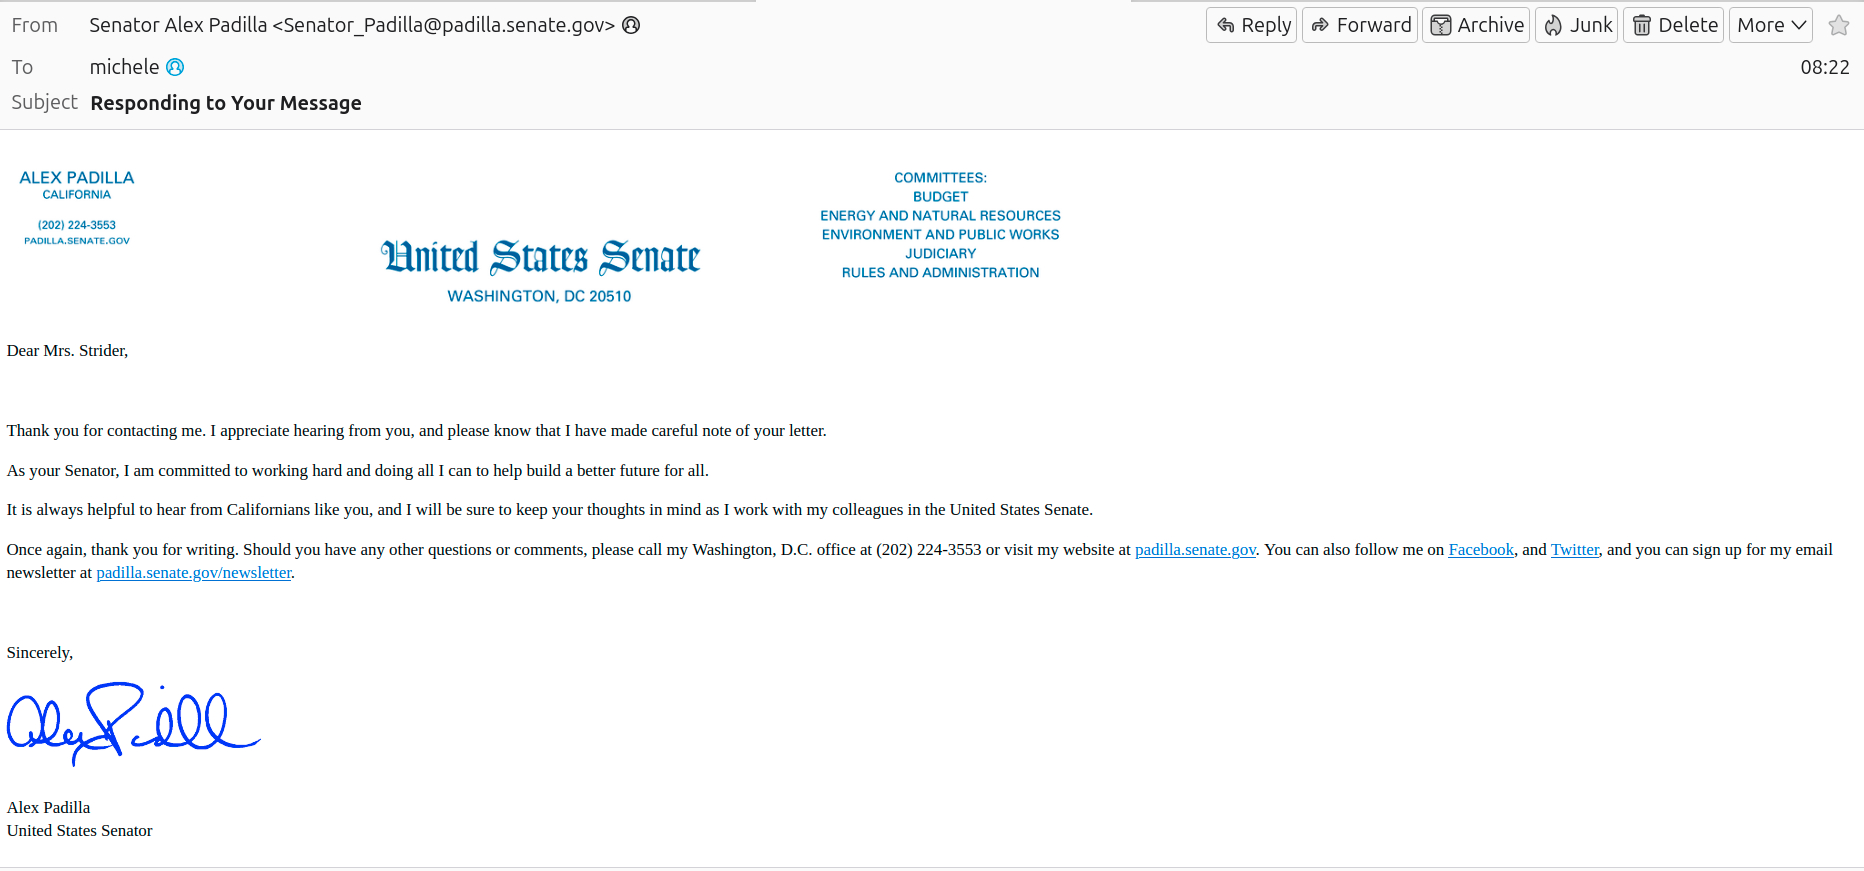Open the Twitter link
This screenshot has height=871, width=1864.
coord(1575,550)
